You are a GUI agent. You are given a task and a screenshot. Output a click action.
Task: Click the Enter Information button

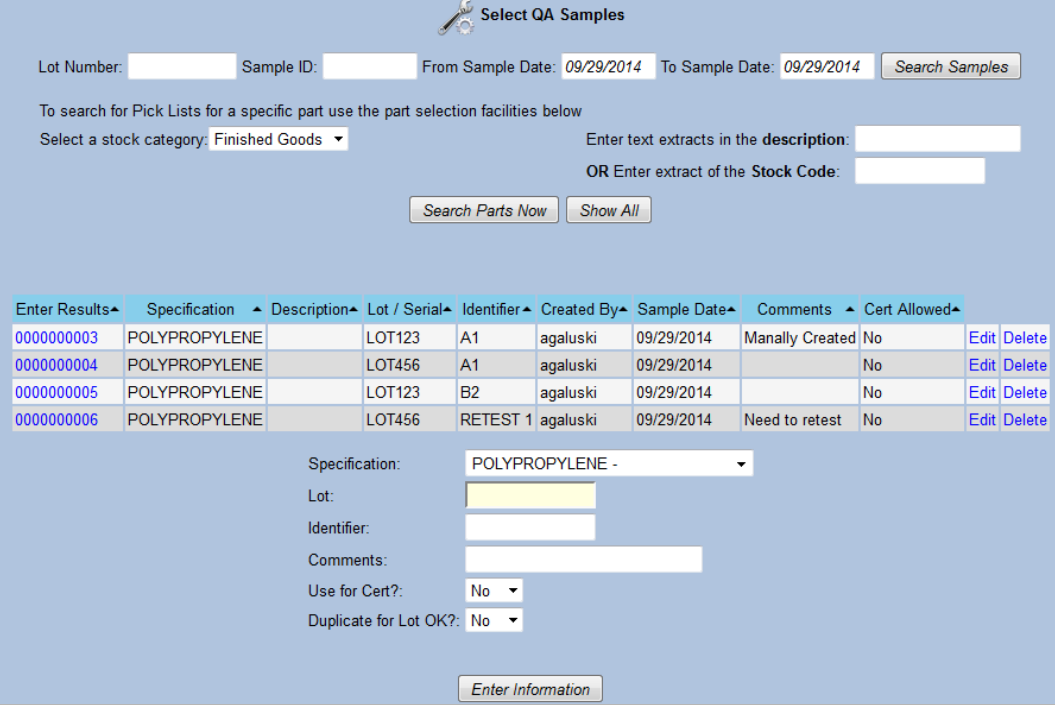529,688
